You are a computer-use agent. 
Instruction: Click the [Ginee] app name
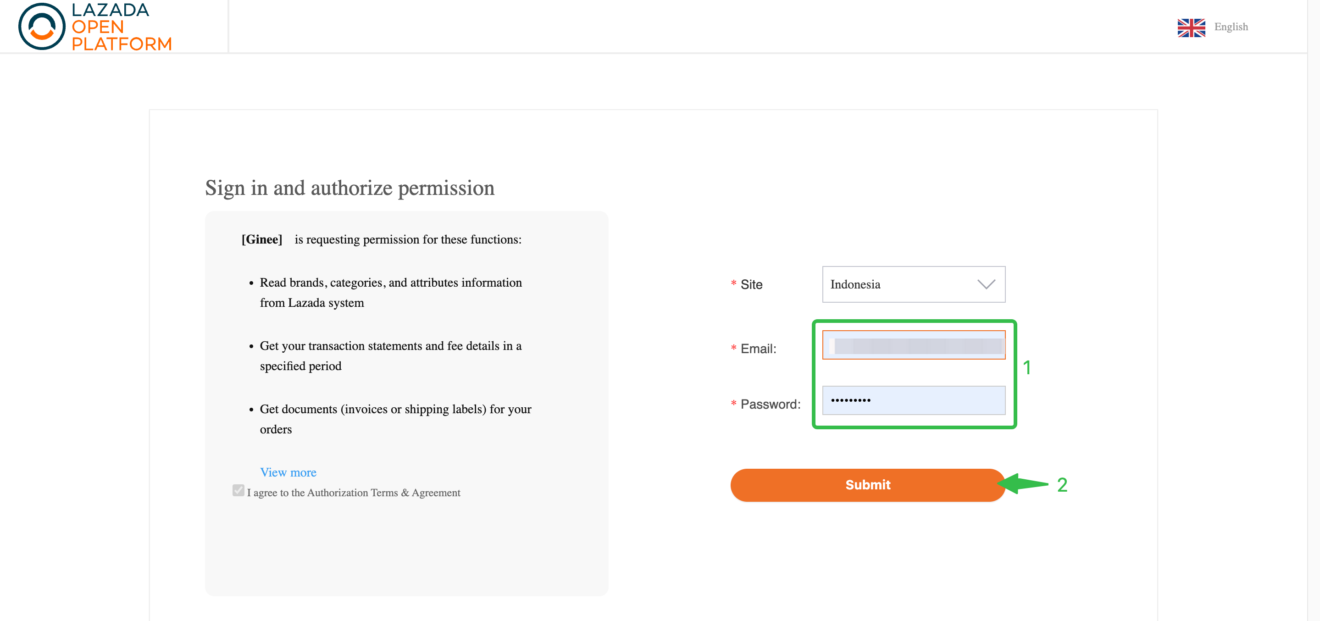coord(262,239)
